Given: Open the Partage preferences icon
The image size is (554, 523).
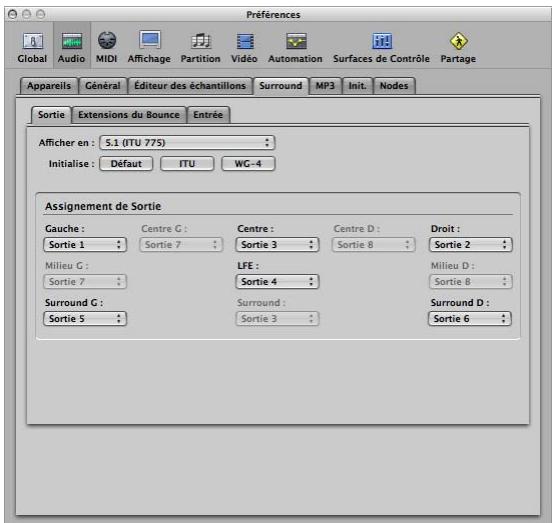Looking at the screenshot, I should (x=458, y=48).
